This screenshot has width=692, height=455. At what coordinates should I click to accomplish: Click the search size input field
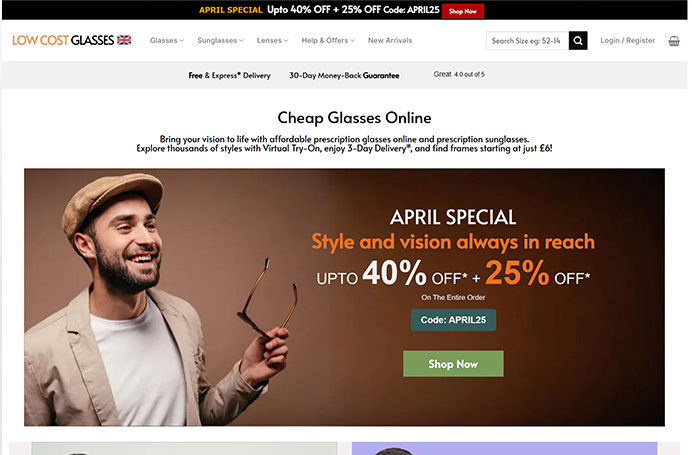coord(527,41)
